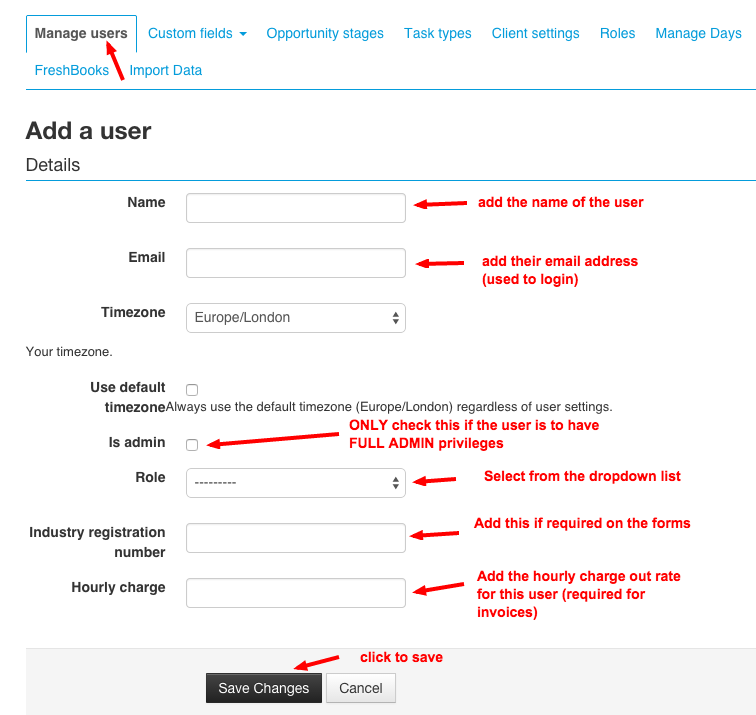The height and width of the screenshot is (715, 756).
Task: Open the Manage users tab
Action: pos(81,33)
